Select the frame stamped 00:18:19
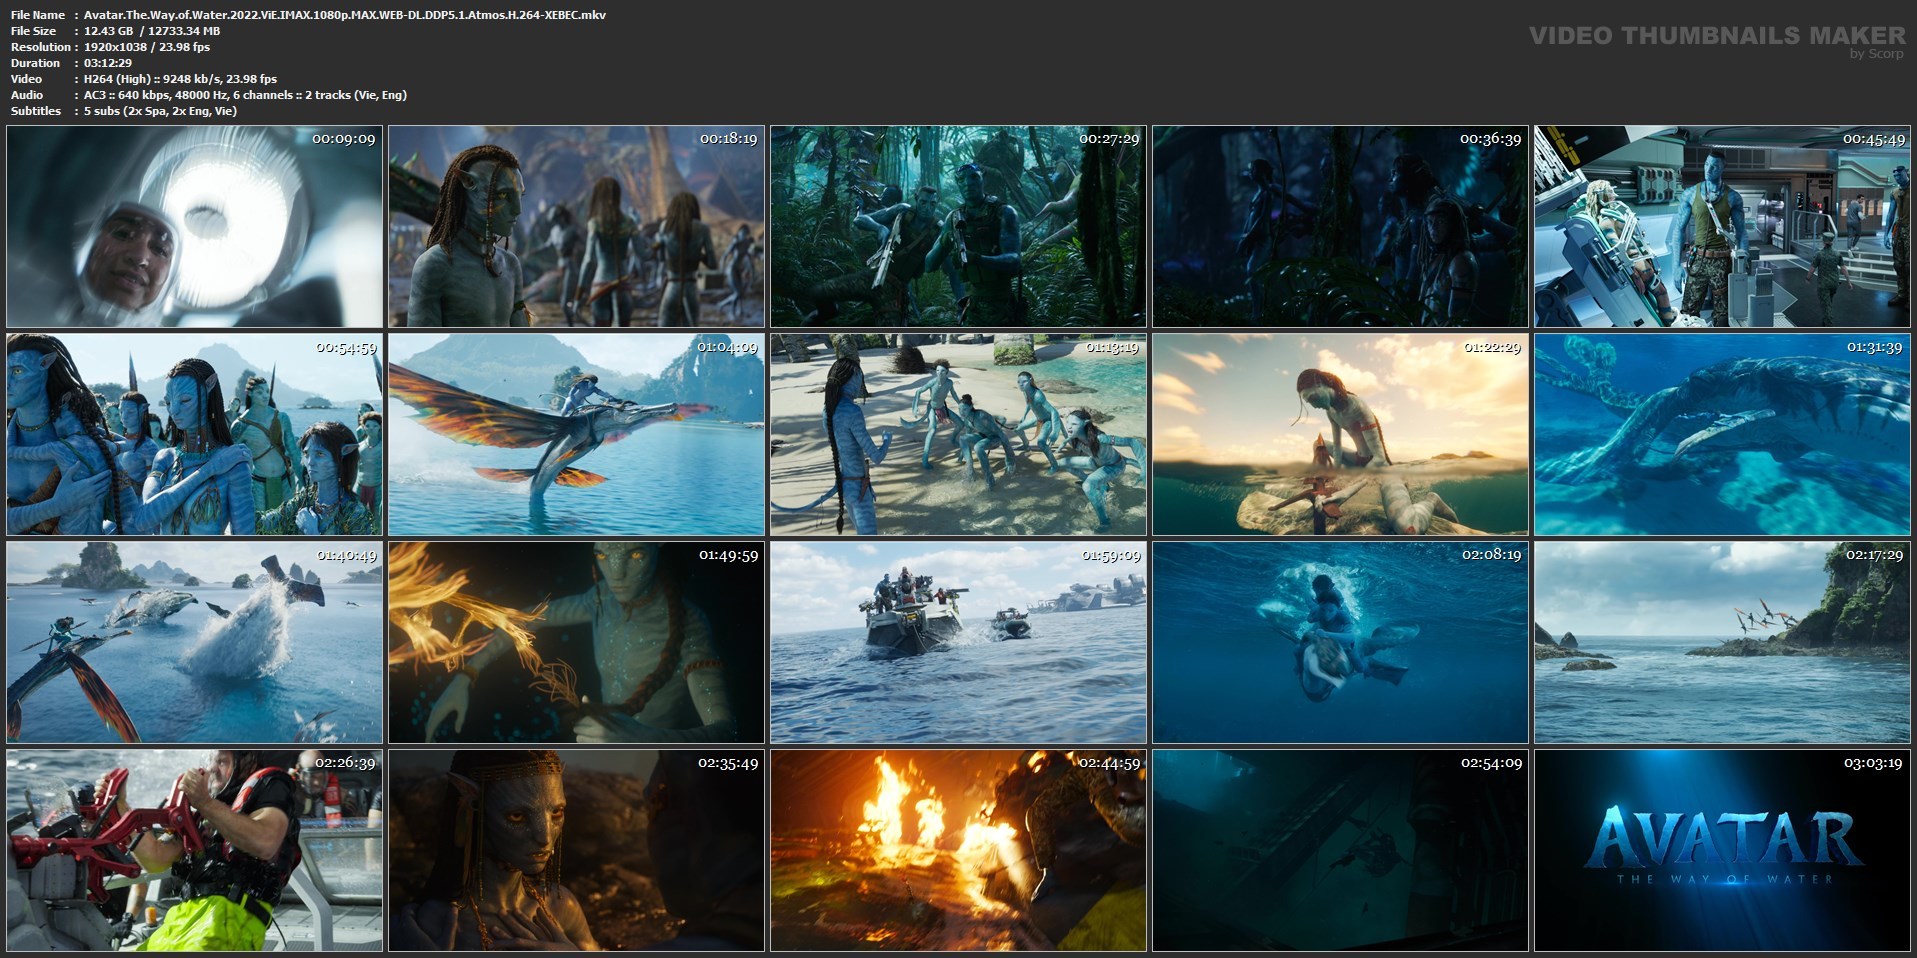 pos(576,227)
